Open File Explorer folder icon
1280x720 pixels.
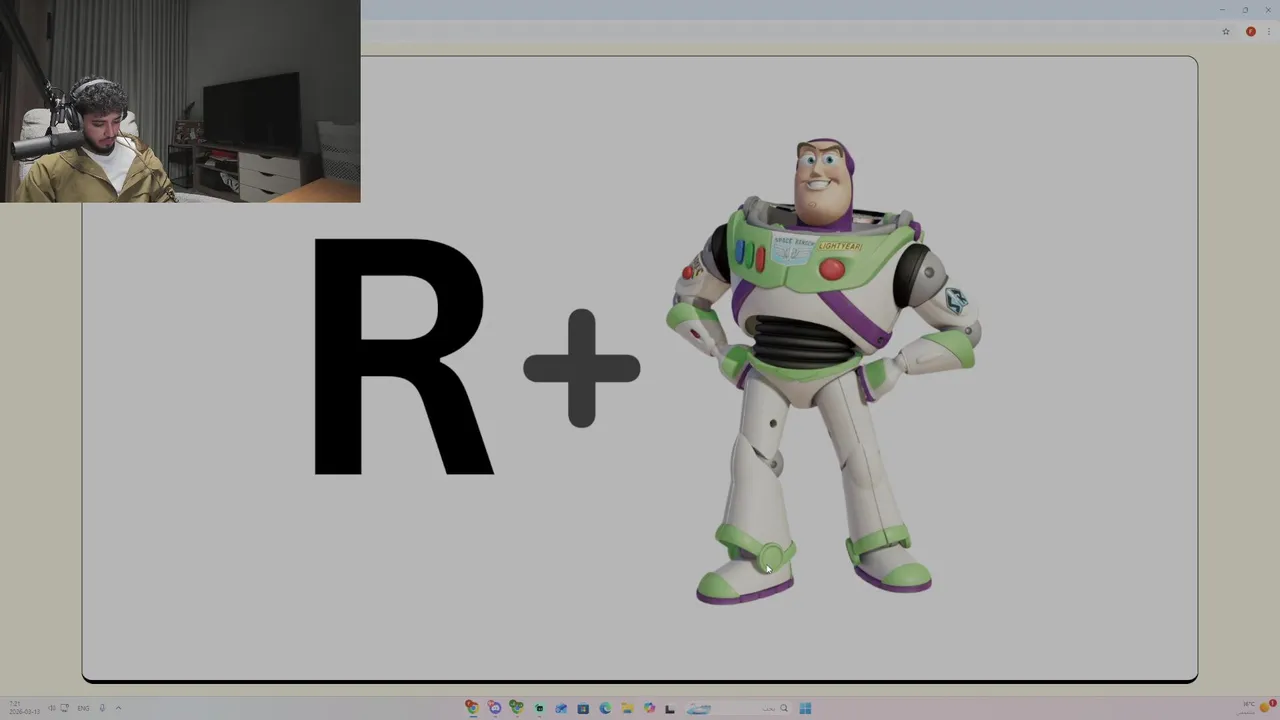627,708
